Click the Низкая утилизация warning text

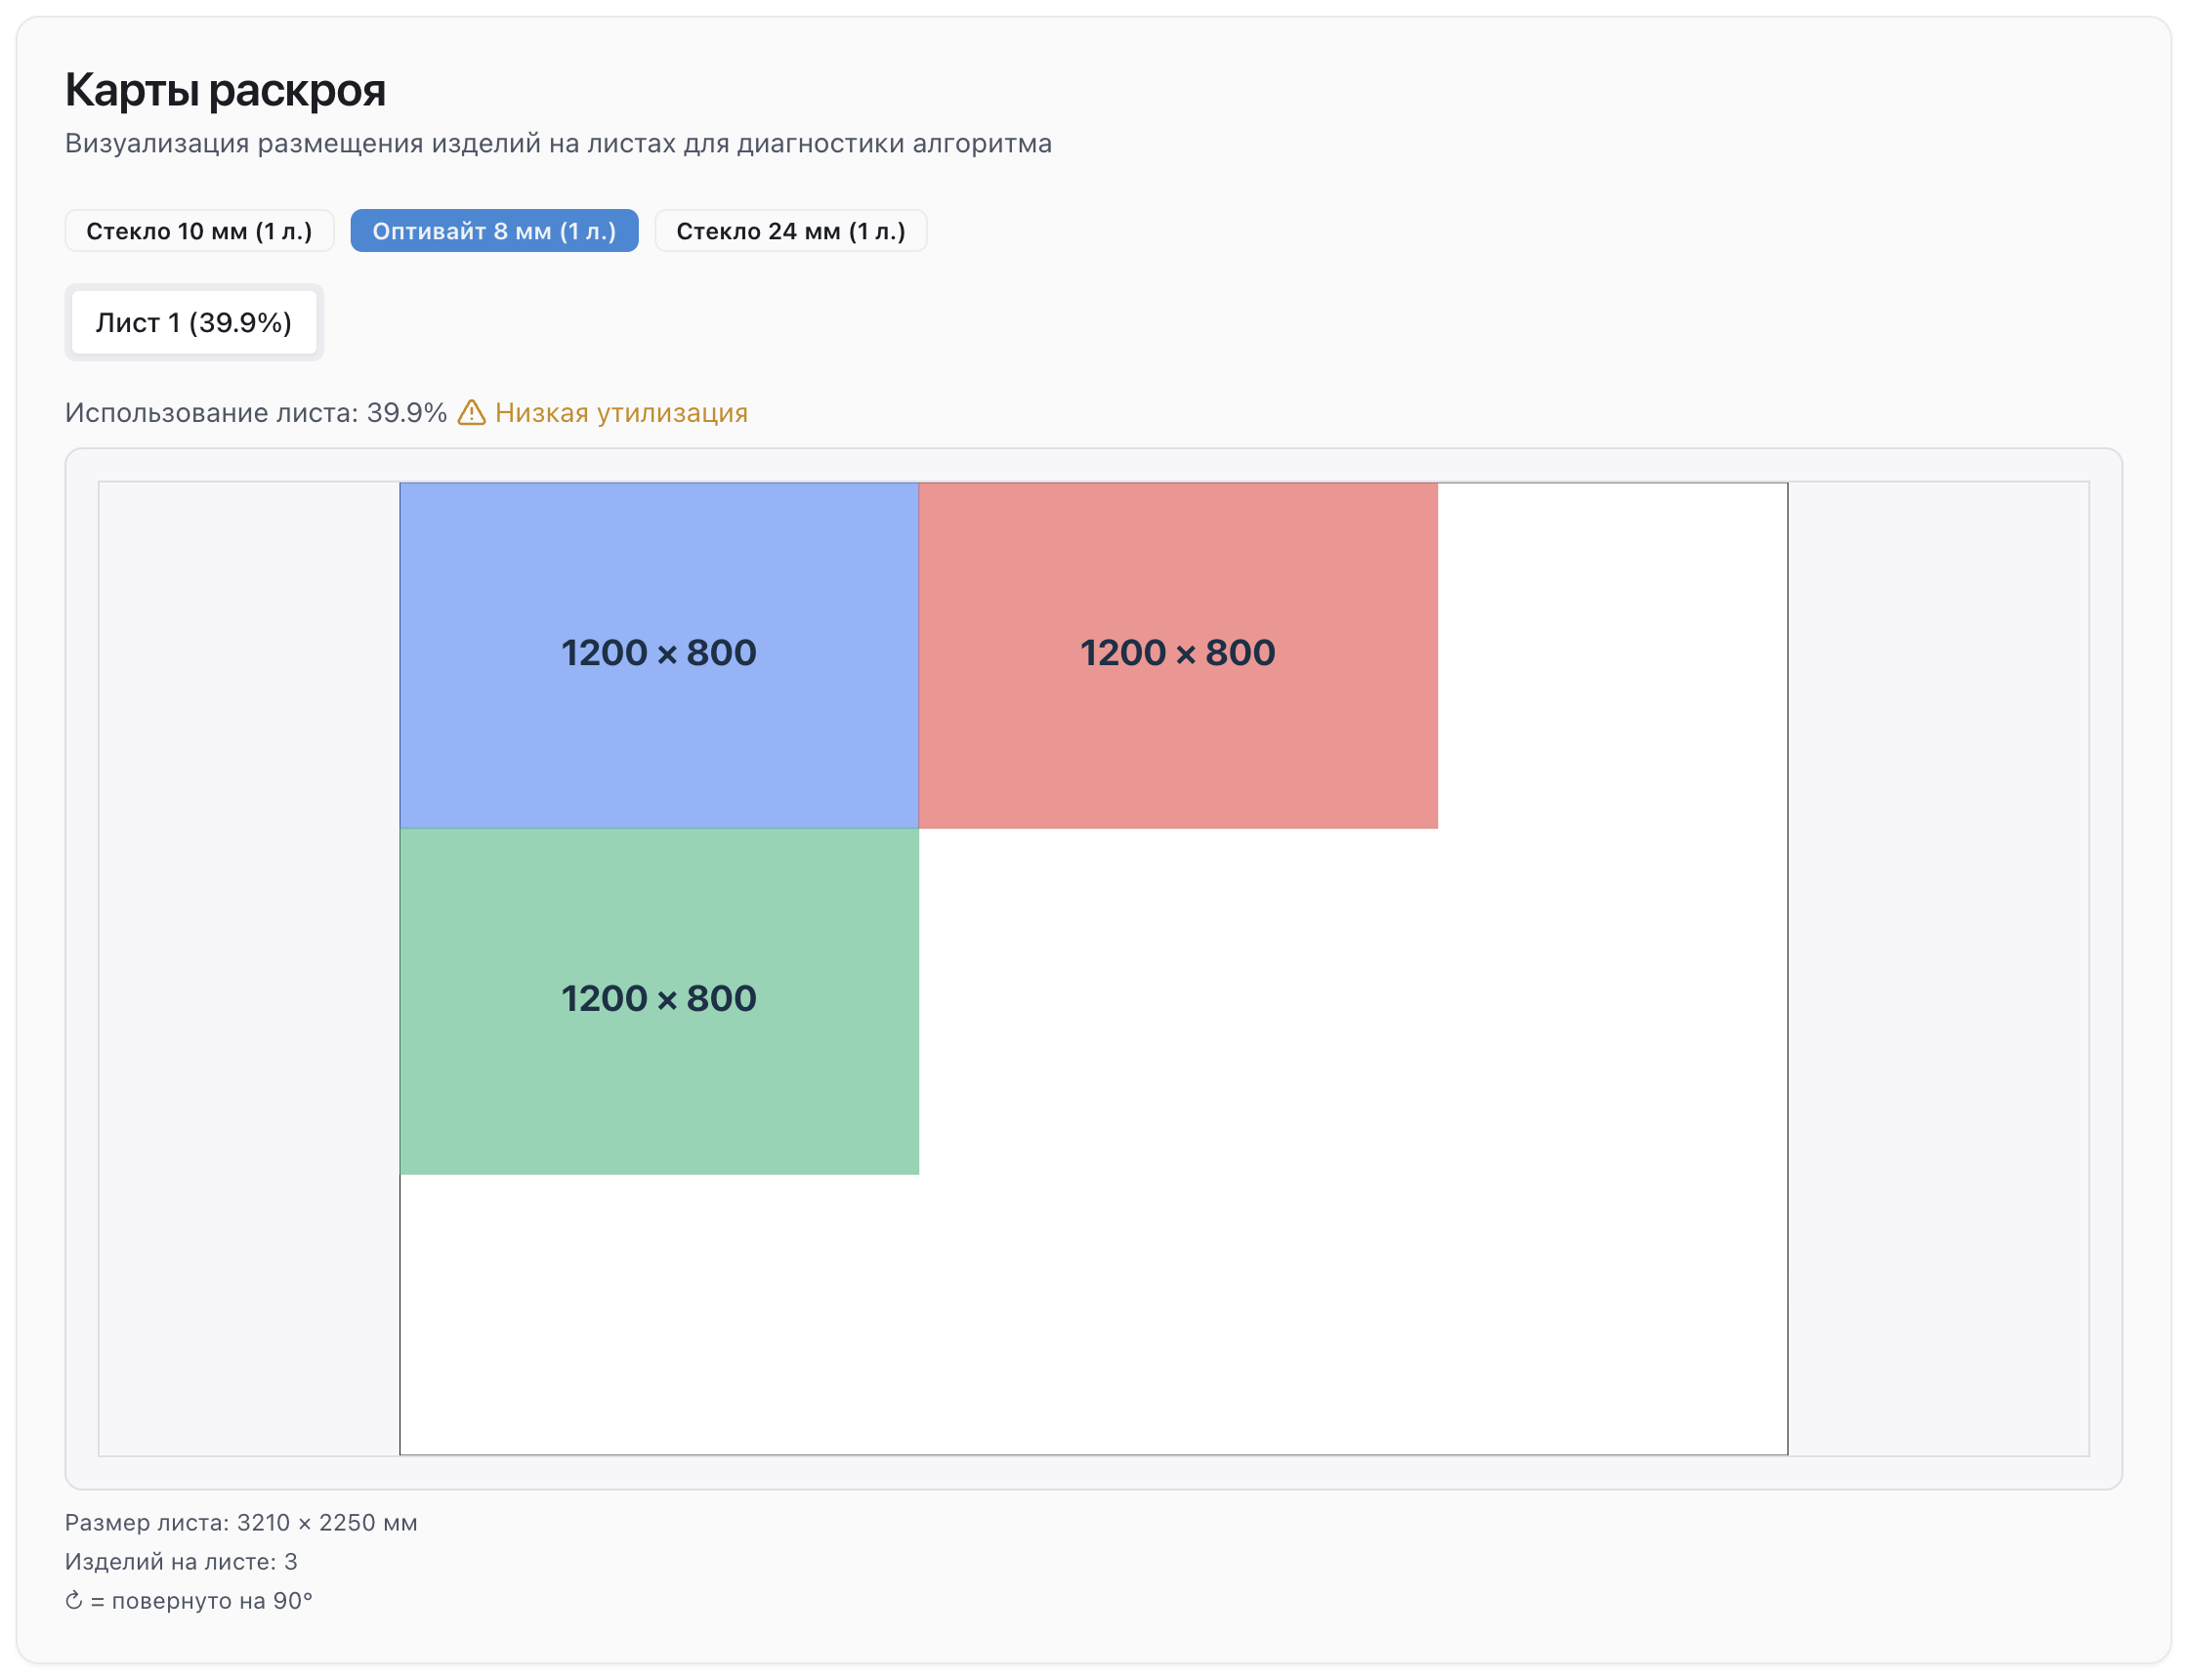(x=621, y=413)
